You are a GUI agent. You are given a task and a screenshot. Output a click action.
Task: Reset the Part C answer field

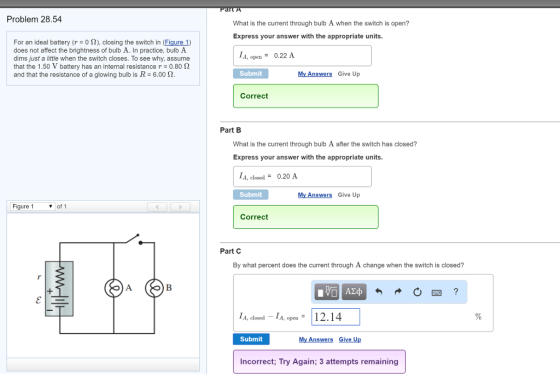(x=417, y=292)
